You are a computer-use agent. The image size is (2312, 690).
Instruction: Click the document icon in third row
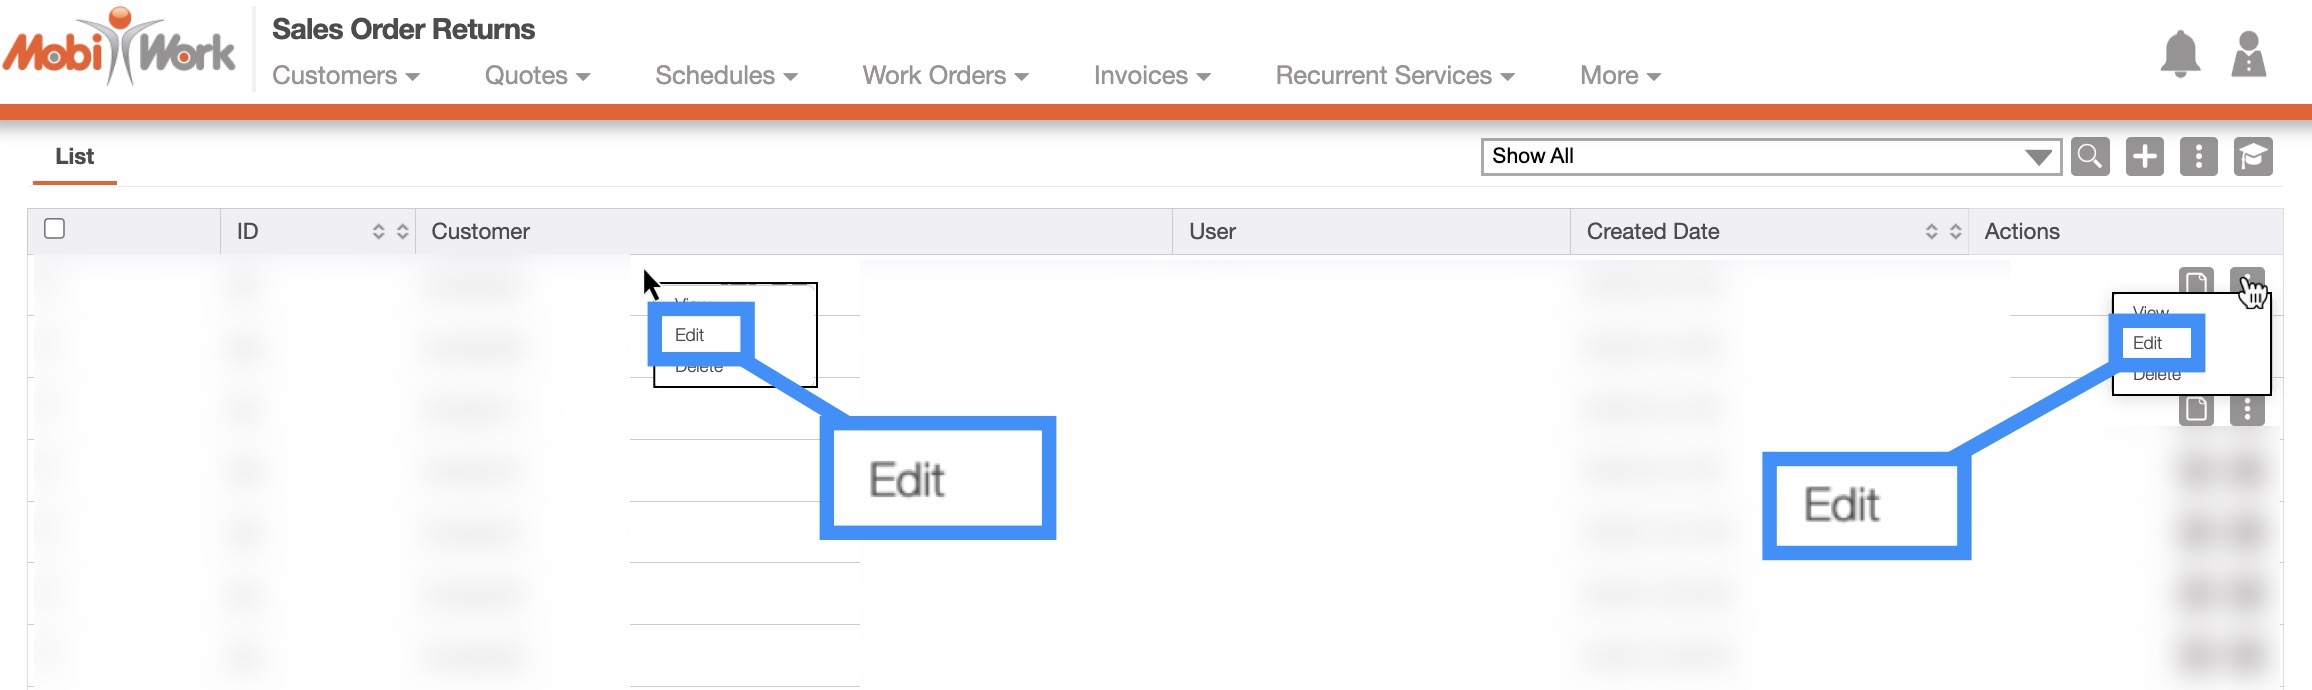click(2196, 409)
